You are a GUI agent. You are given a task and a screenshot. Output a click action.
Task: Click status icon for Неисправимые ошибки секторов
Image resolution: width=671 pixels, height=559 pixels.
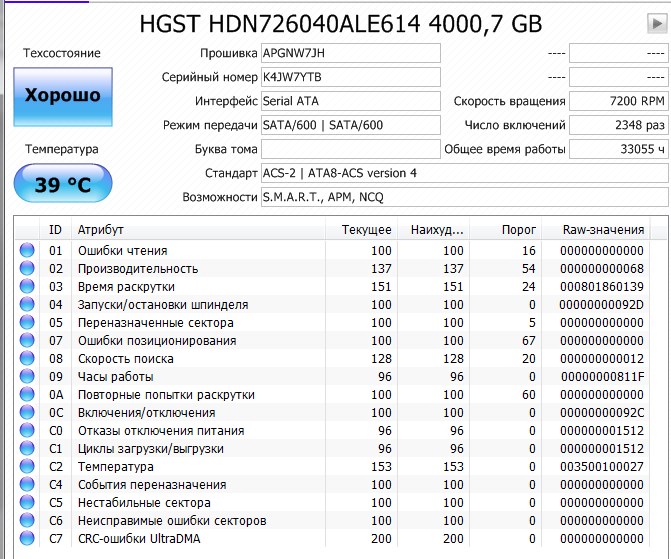27,520
